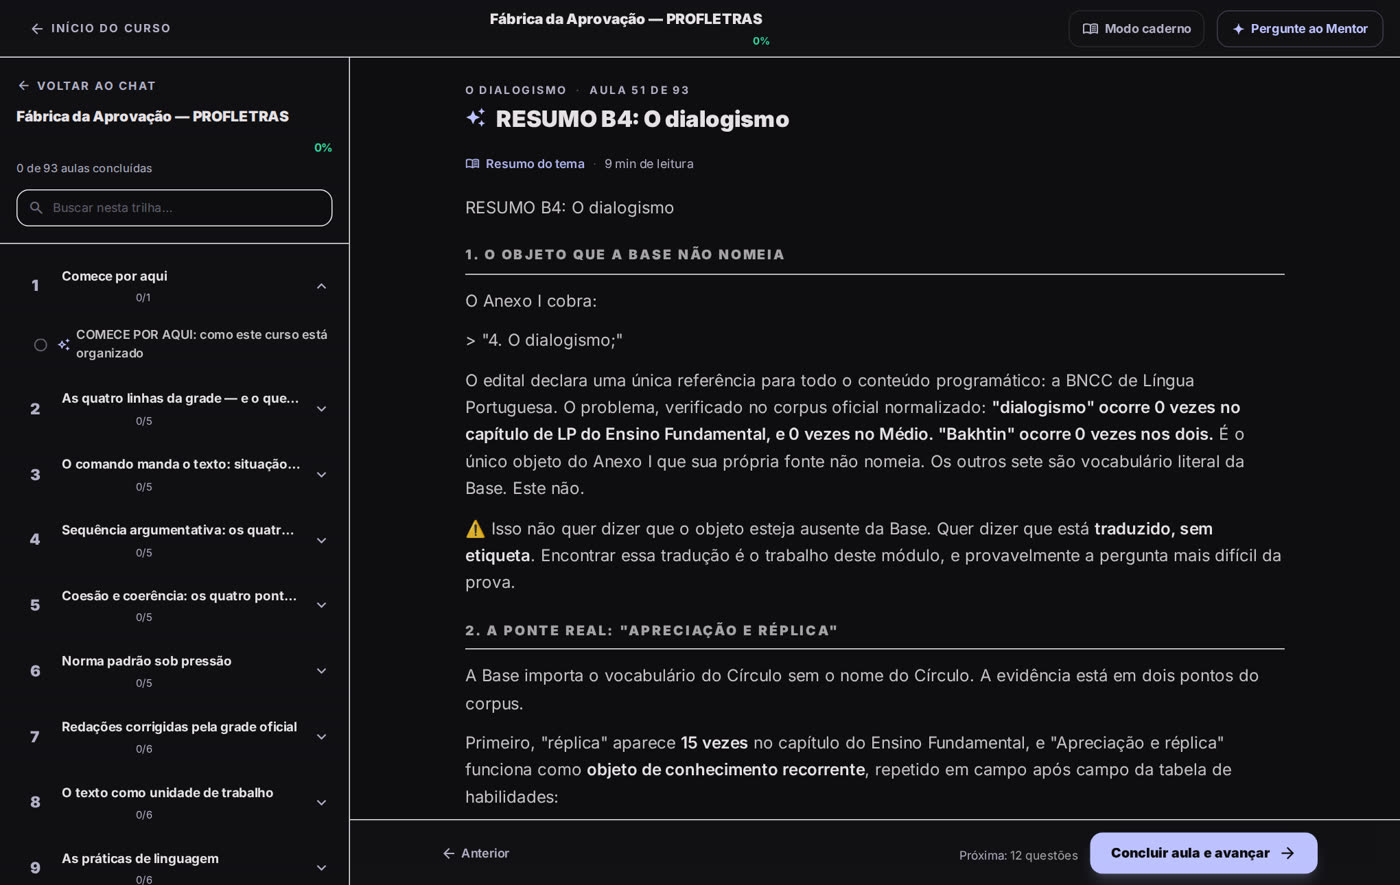Expand module 2 As quatro linhas da grade
This screenshot has height=885, width=1400.
point(322,409)
